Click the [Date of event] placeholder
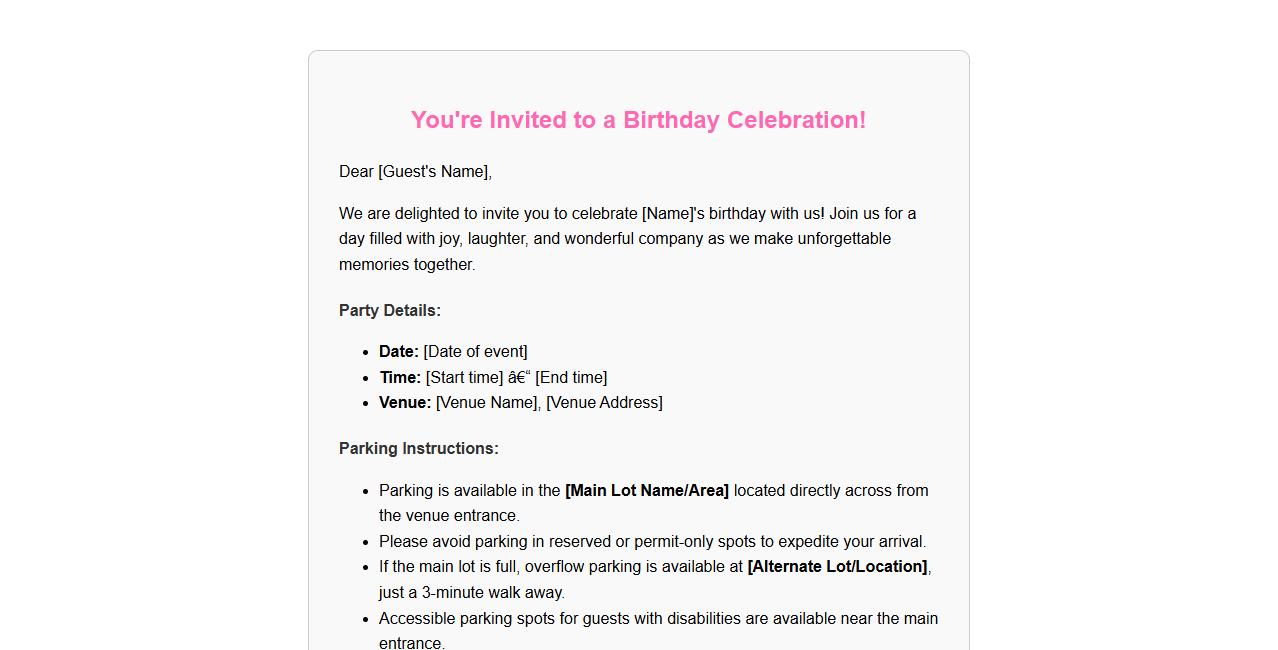 (475, 352)
